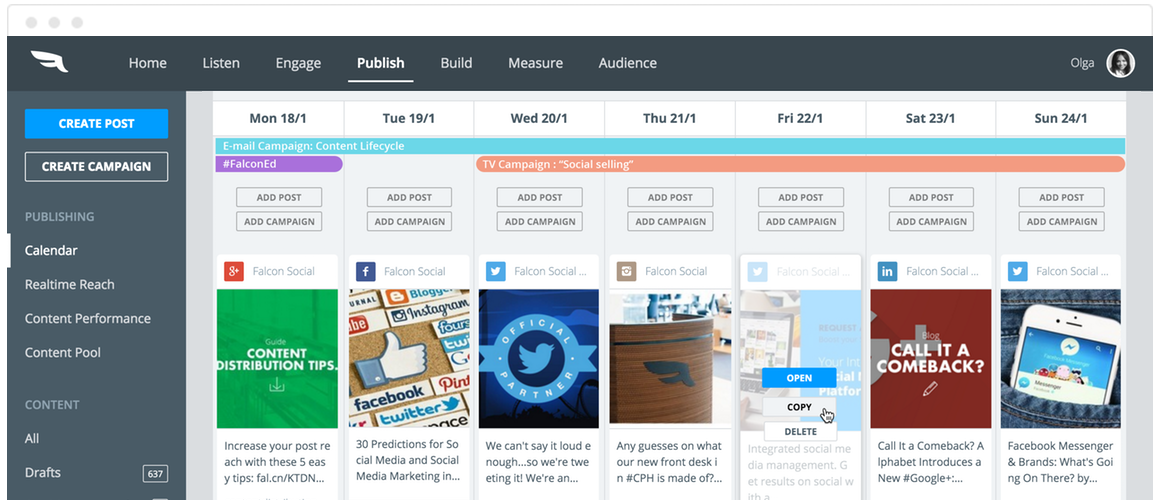Add post on Fri 22/1
Screen dimensions: 1160x500
(800, 197)
